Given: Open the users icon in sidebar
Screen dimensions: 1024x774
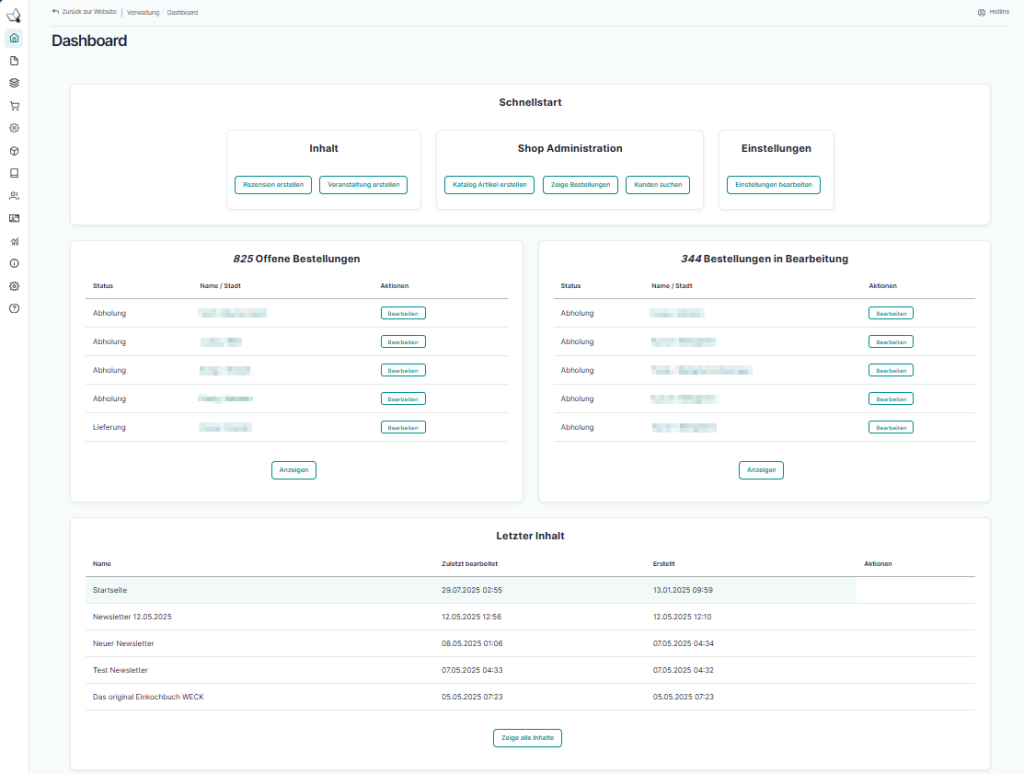Looking at the screenshot, I should 14,196.
